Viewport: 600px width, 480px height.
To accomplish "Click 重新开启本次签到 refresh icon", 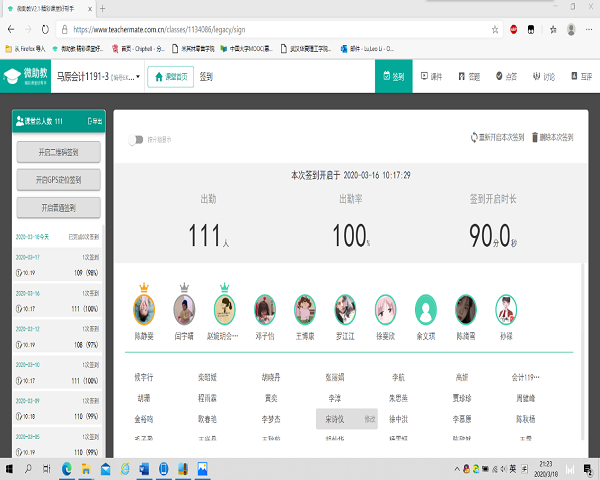I will (x=473, y=137).
